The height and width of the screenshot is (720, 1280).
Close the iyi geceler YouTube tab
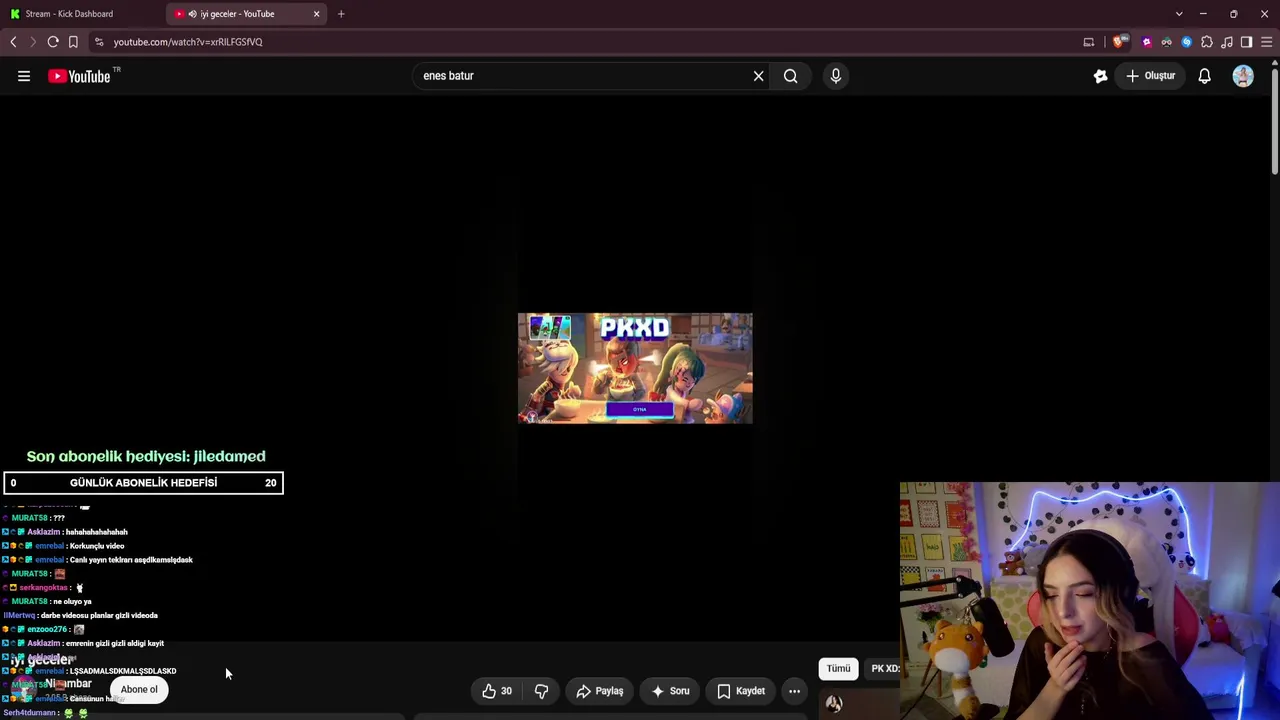(316, 14)
